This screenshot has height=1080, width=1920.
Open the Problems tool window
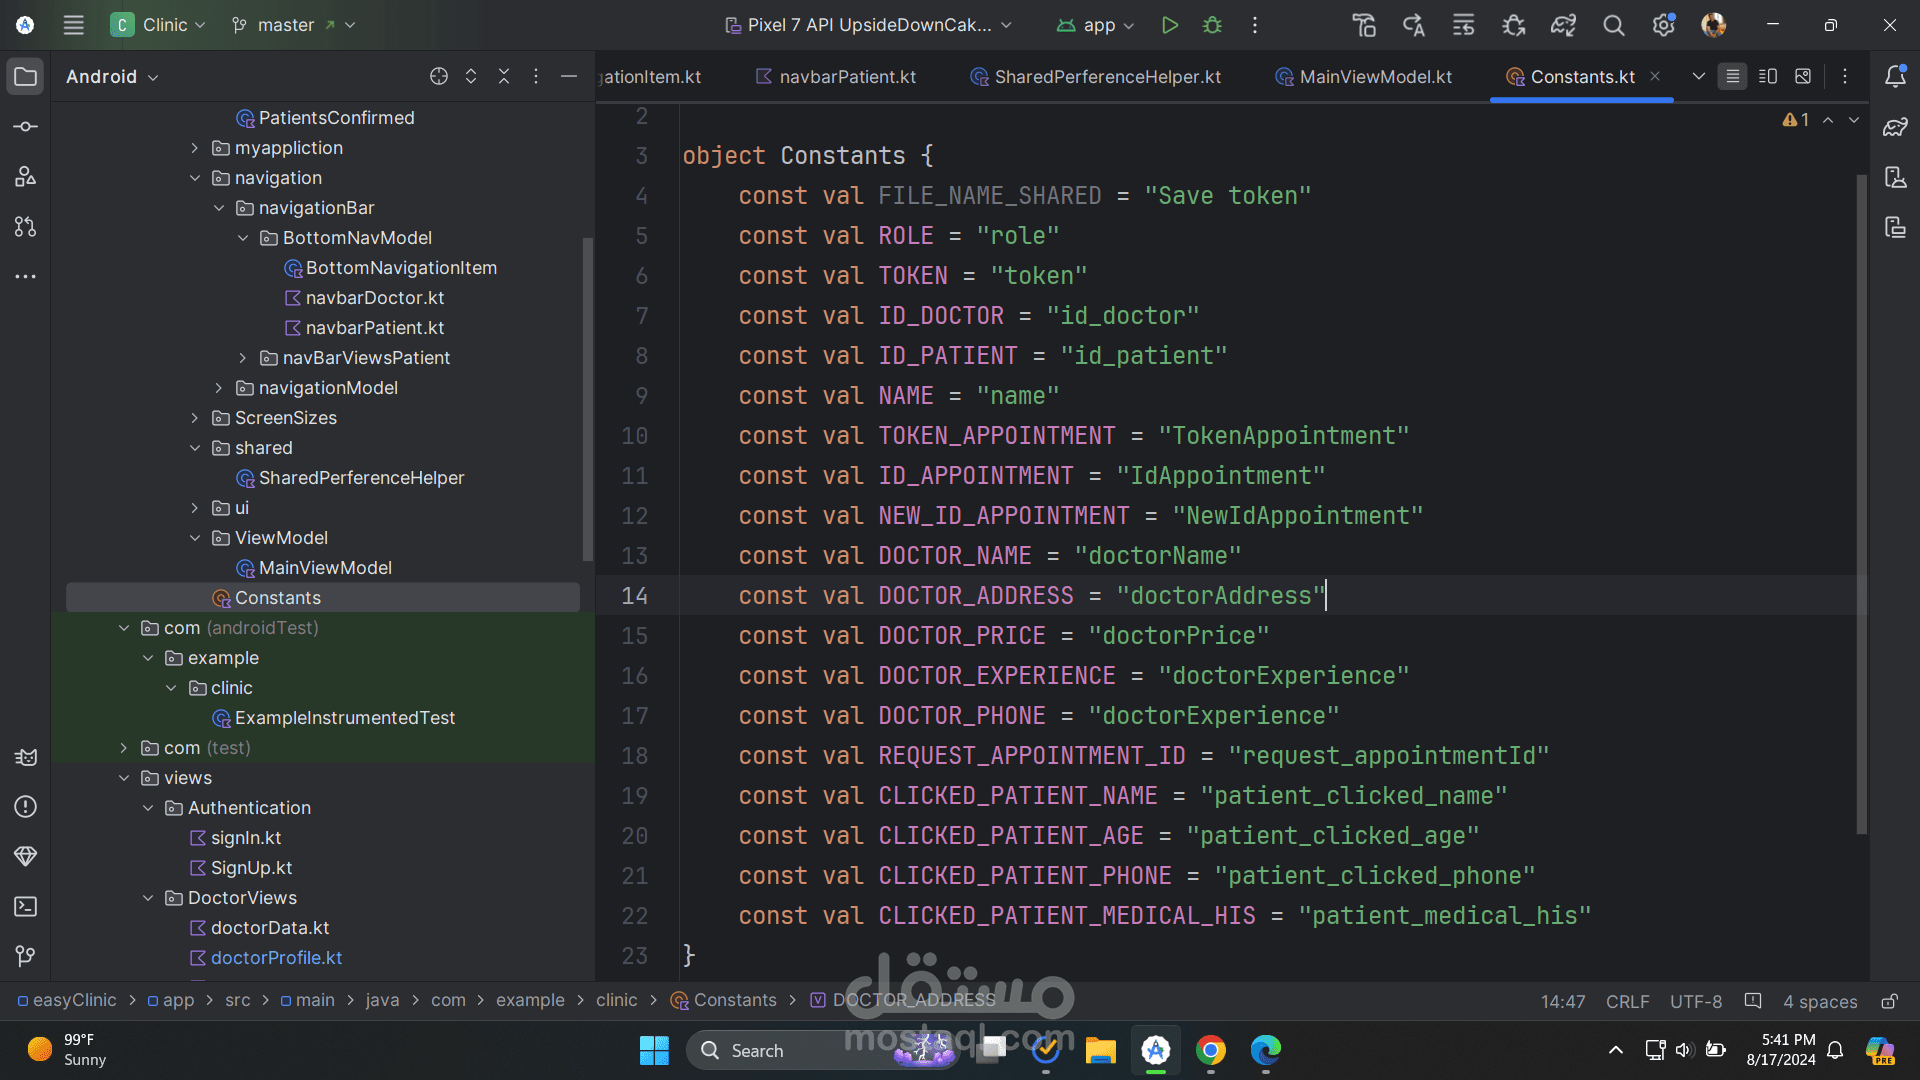[26, 807]
